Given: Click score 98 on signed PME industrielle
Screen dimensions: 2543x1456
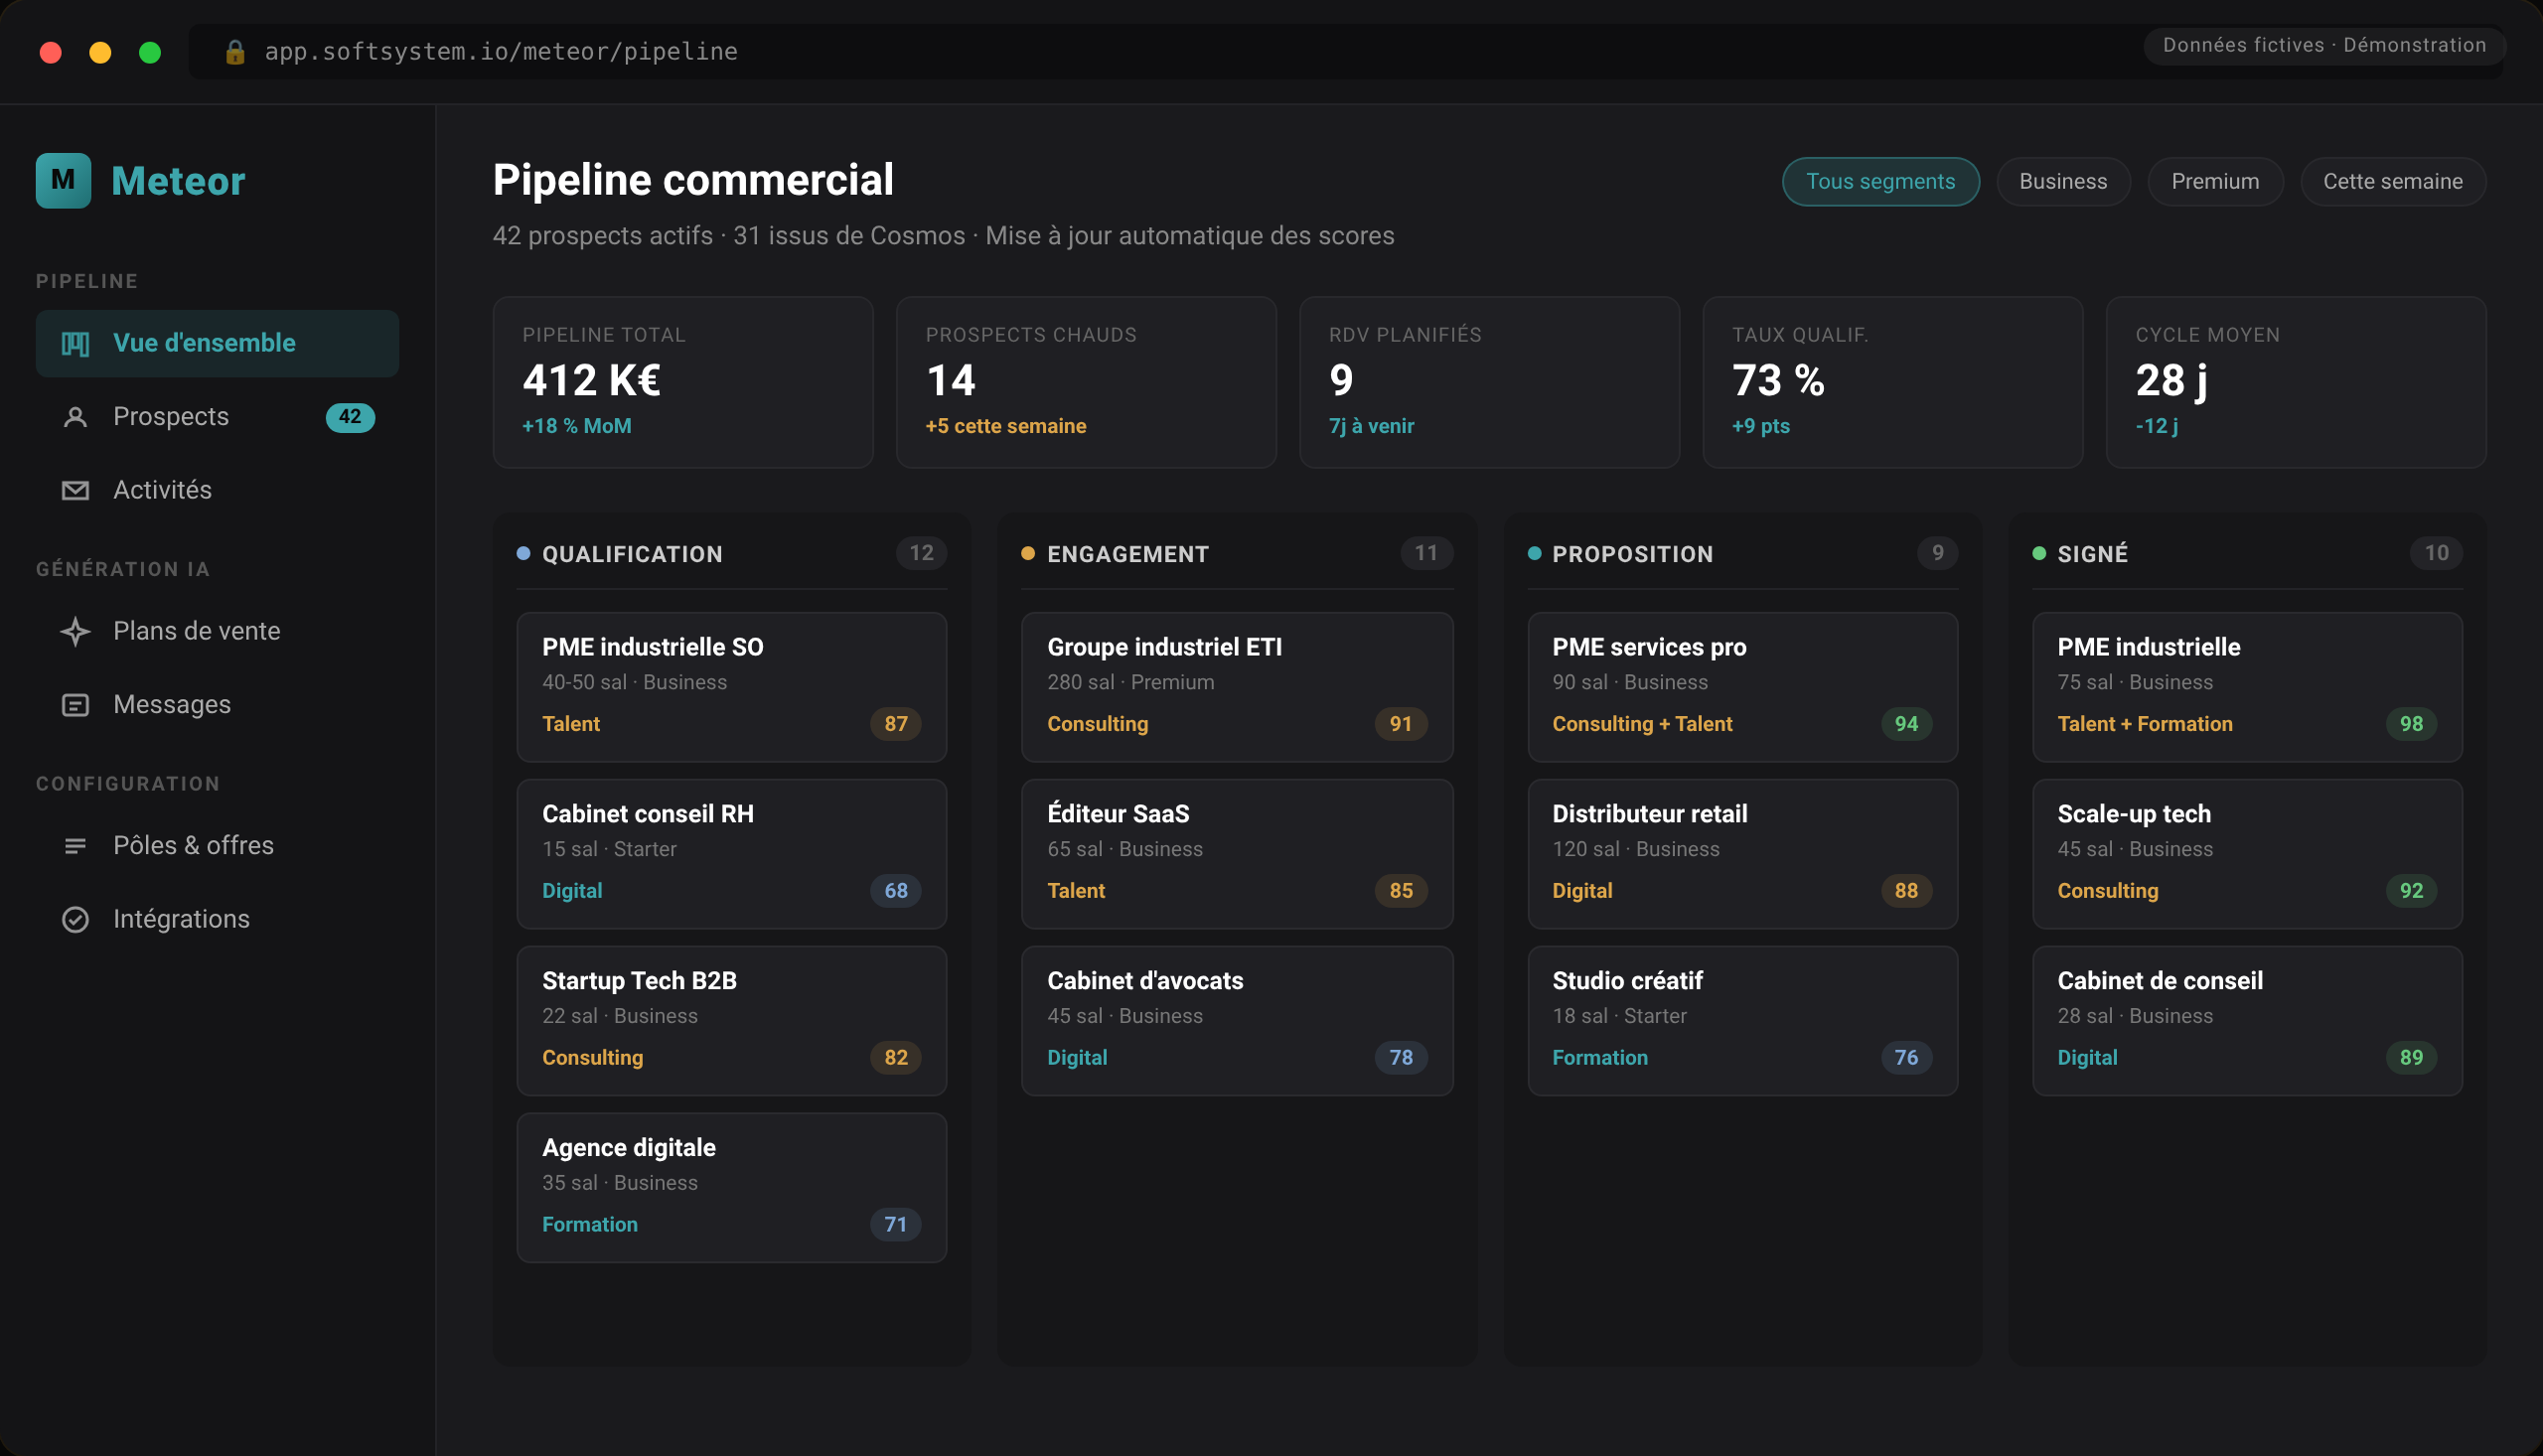Looking at the screenshot, I should click(x=2411, y=724).
